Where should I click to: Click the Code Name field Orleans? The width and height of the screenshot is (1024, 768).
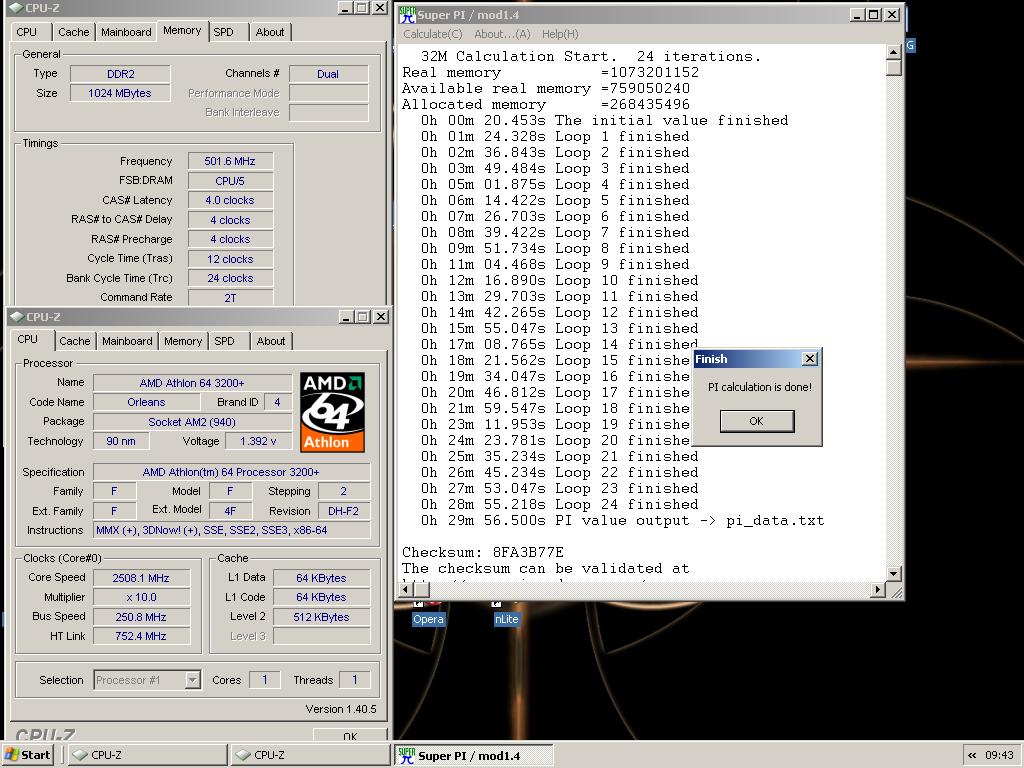[x=147, y=402]
